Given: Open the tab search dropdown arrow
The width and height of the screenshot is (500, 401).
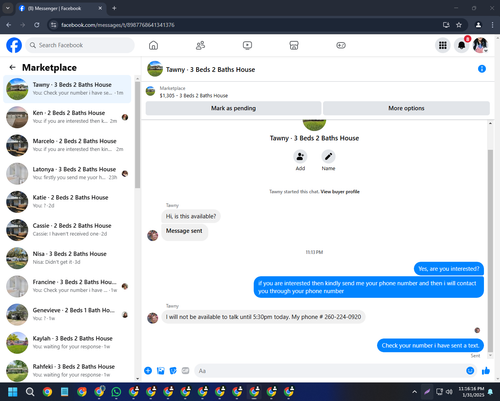Looking at the screenshot, I should [7, 8].
